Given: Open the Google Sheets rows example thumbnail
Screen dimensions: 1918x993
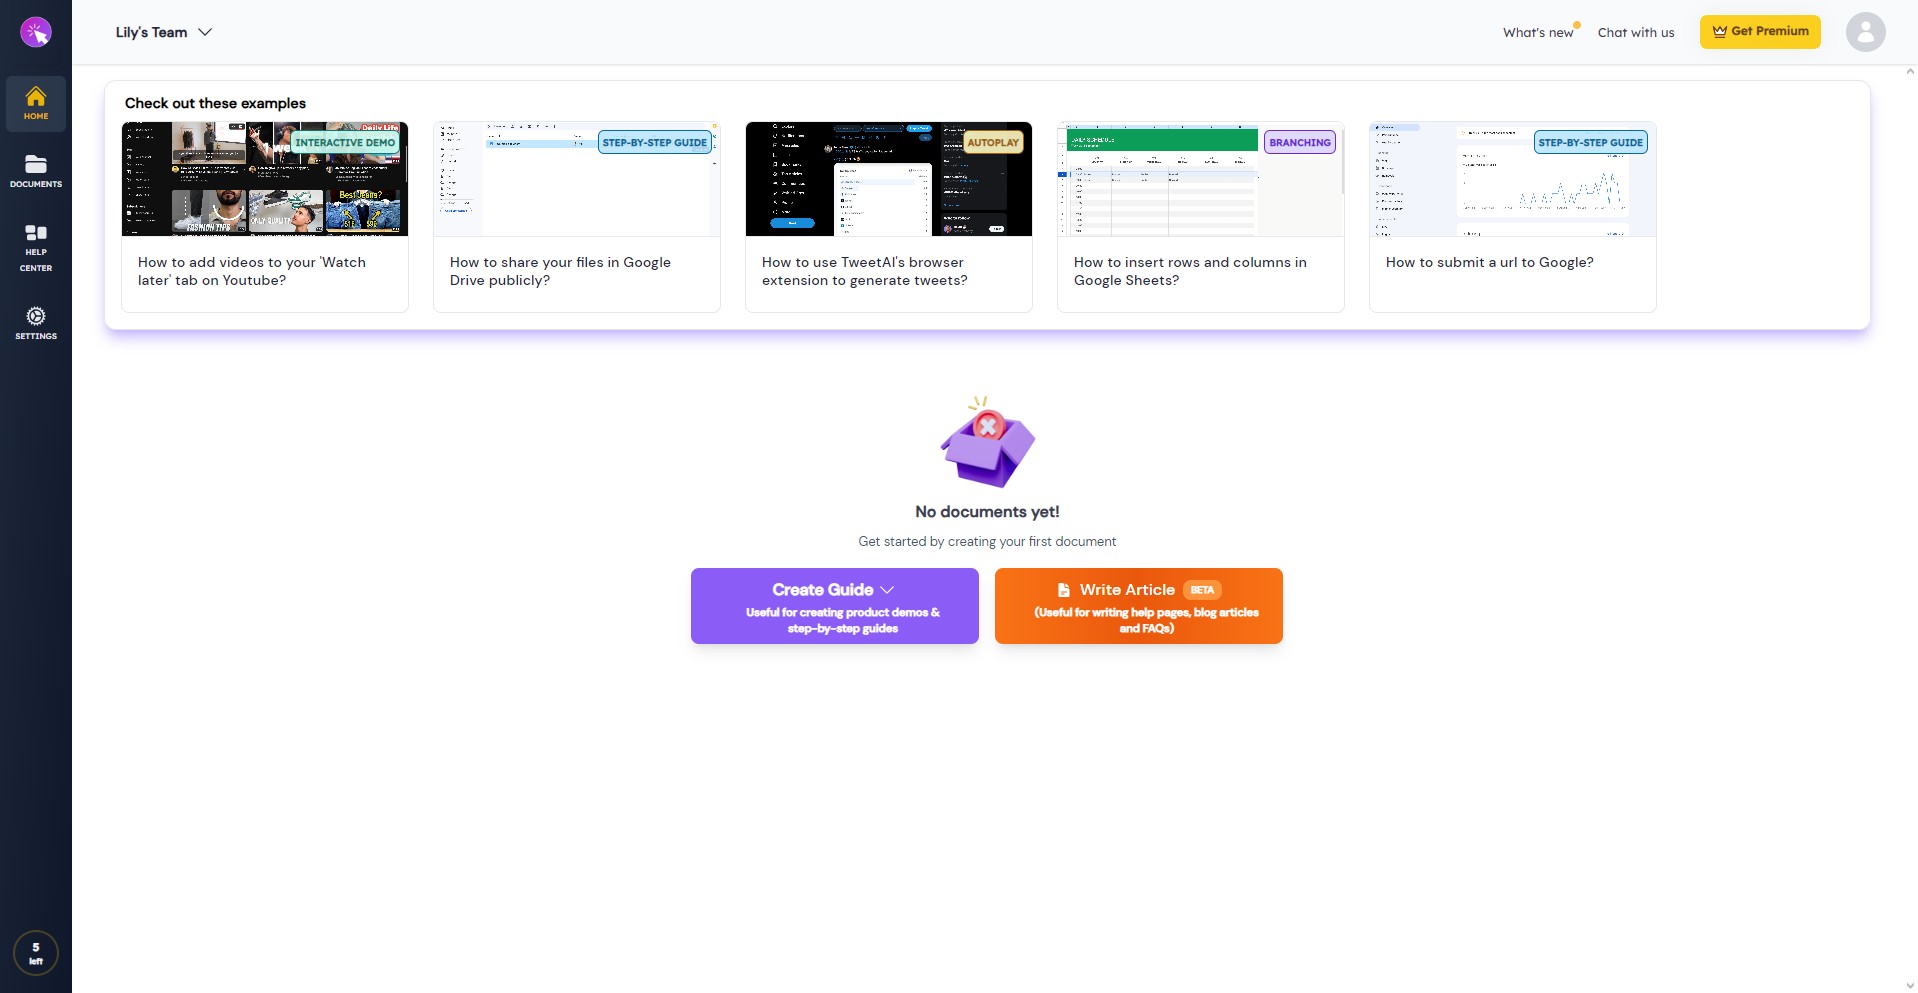Looking at the screenshot, I should coord(1201,179).
